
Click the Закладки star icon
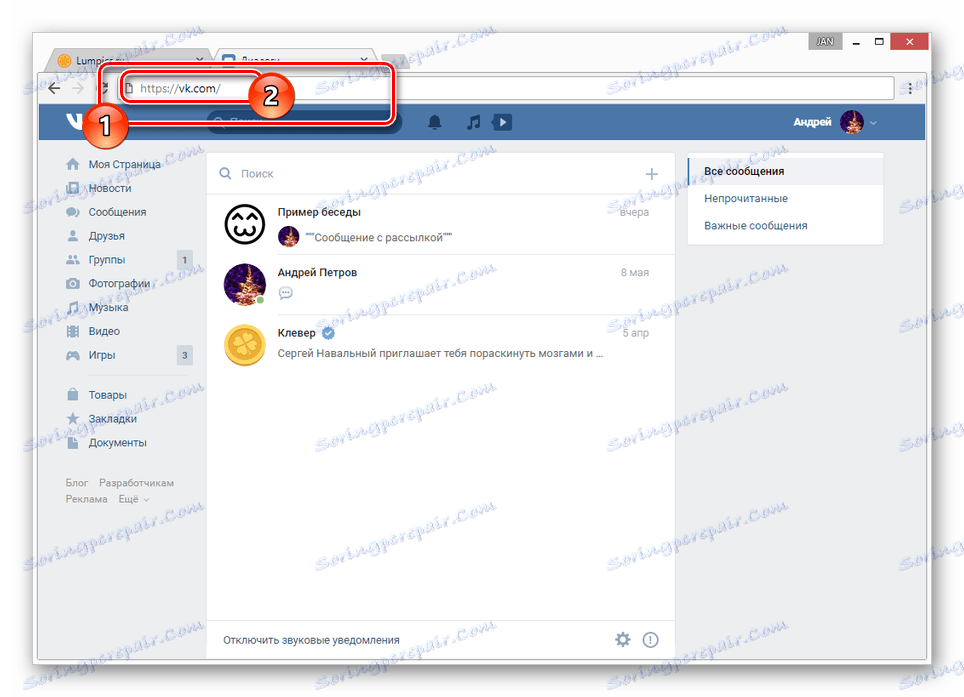click(73, 419)
